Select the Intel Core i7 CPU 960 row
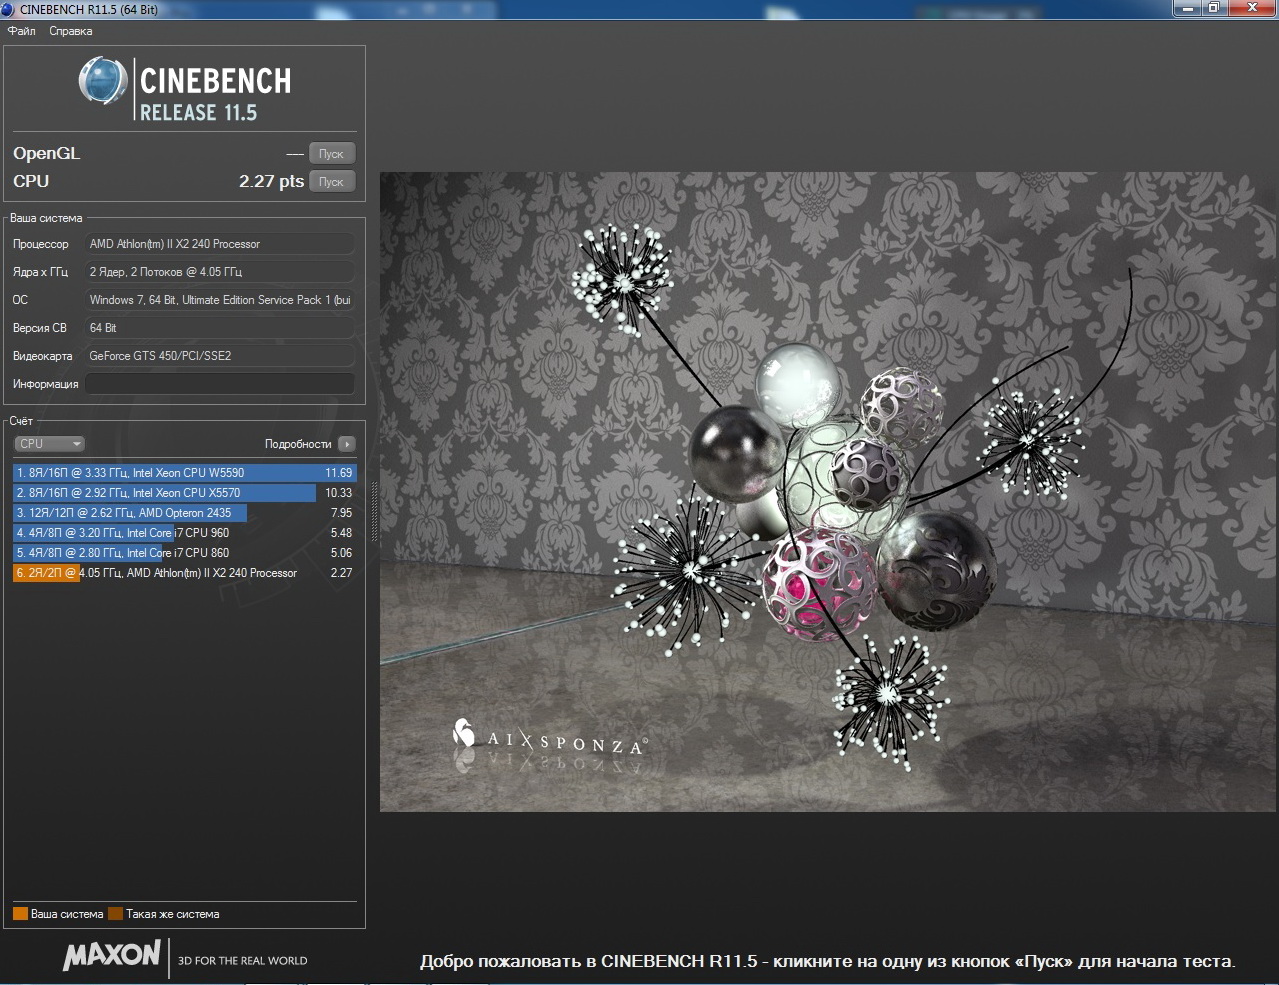Viewport: 1279px width, 985px height. (x=185, y=533)
